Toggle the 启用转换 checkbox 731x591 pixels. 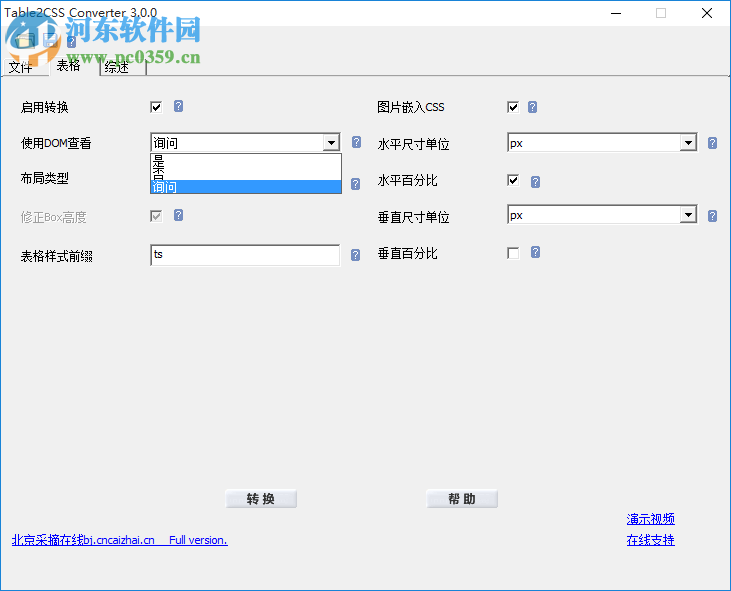[x=156, y=107]
